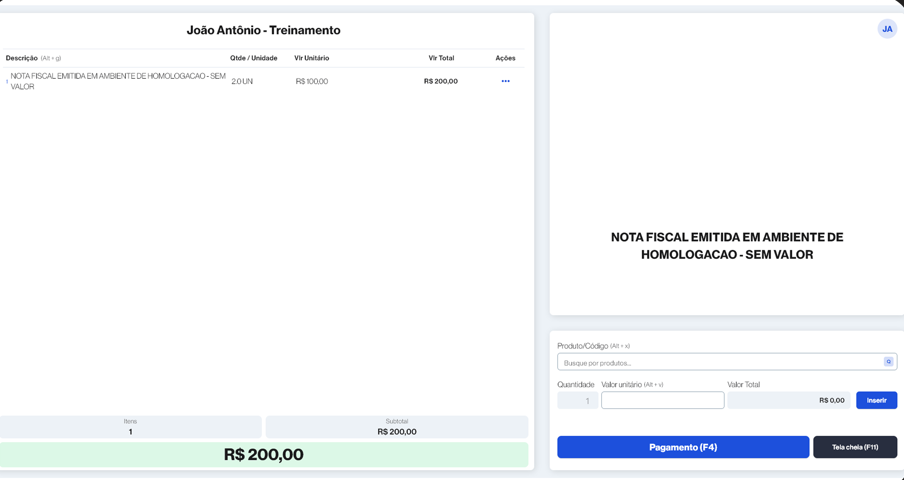Click the João Antônio - Treinamento title
The image size is (904, 480).
[x=263, y=31]
